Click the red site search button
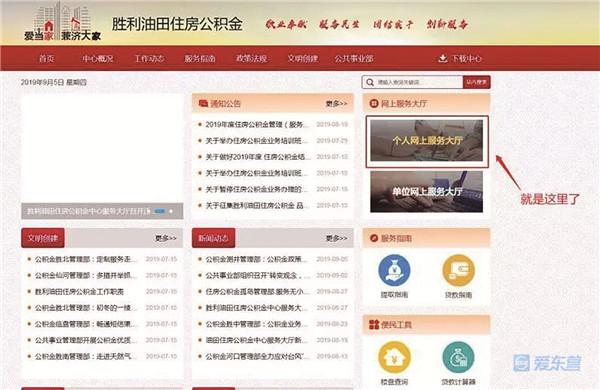The image size is (600, 390). pyautogui.click(x=476, y=82)
